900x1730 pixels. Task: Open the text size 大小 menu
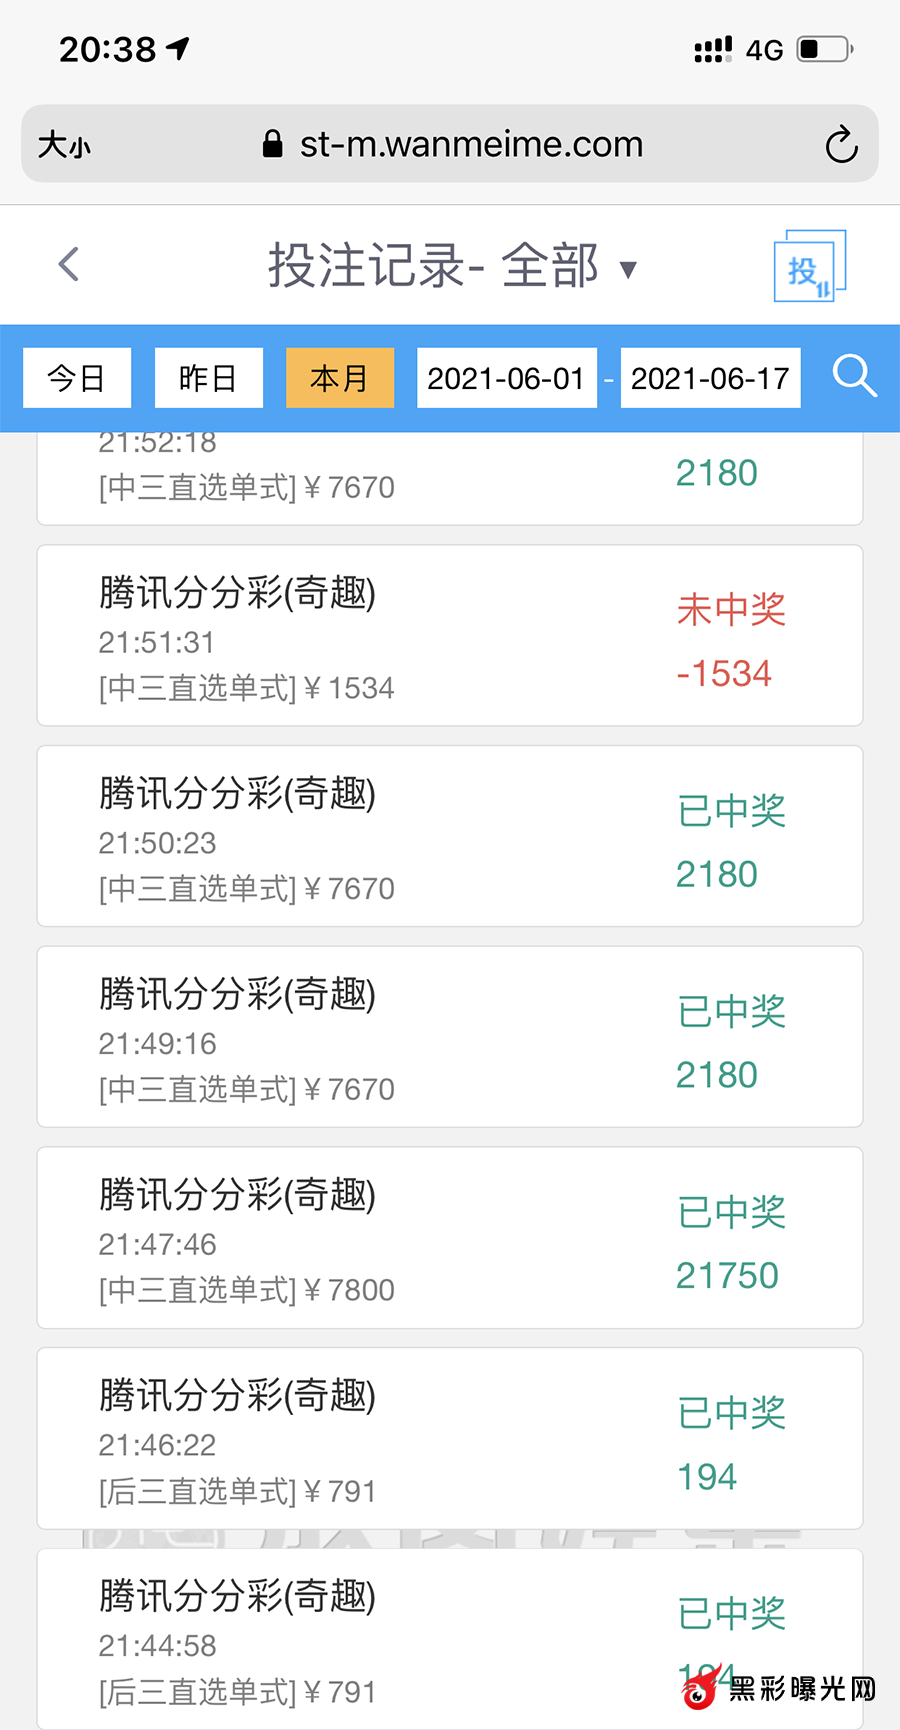[x=64, y=145]
